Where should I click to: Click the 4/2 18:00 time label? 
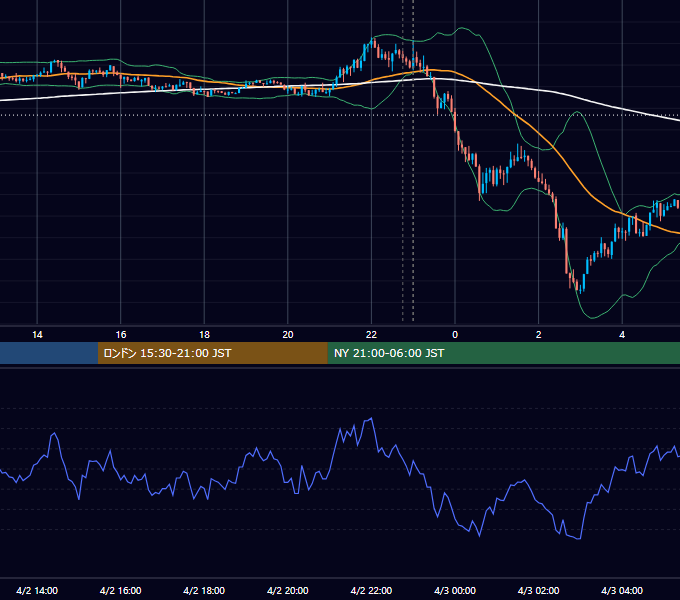point(204,590)
